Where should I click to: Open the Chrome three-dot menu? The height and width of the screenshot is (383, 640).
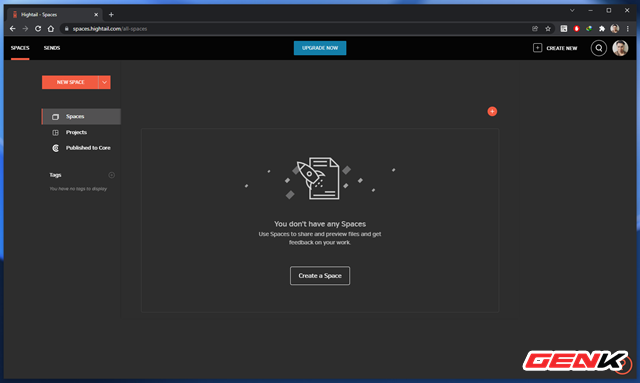pyautogui.click(x=627, y=29)
